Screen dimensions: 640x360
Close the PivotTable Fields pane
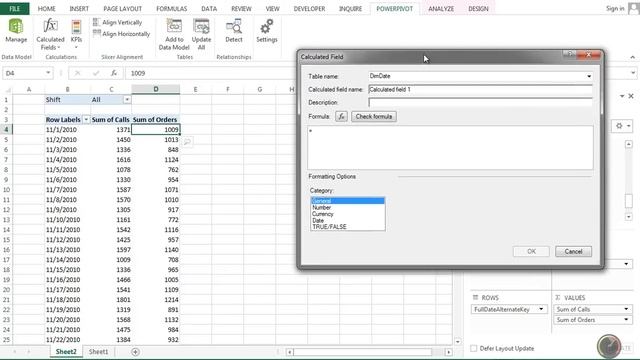pos(631,96)
